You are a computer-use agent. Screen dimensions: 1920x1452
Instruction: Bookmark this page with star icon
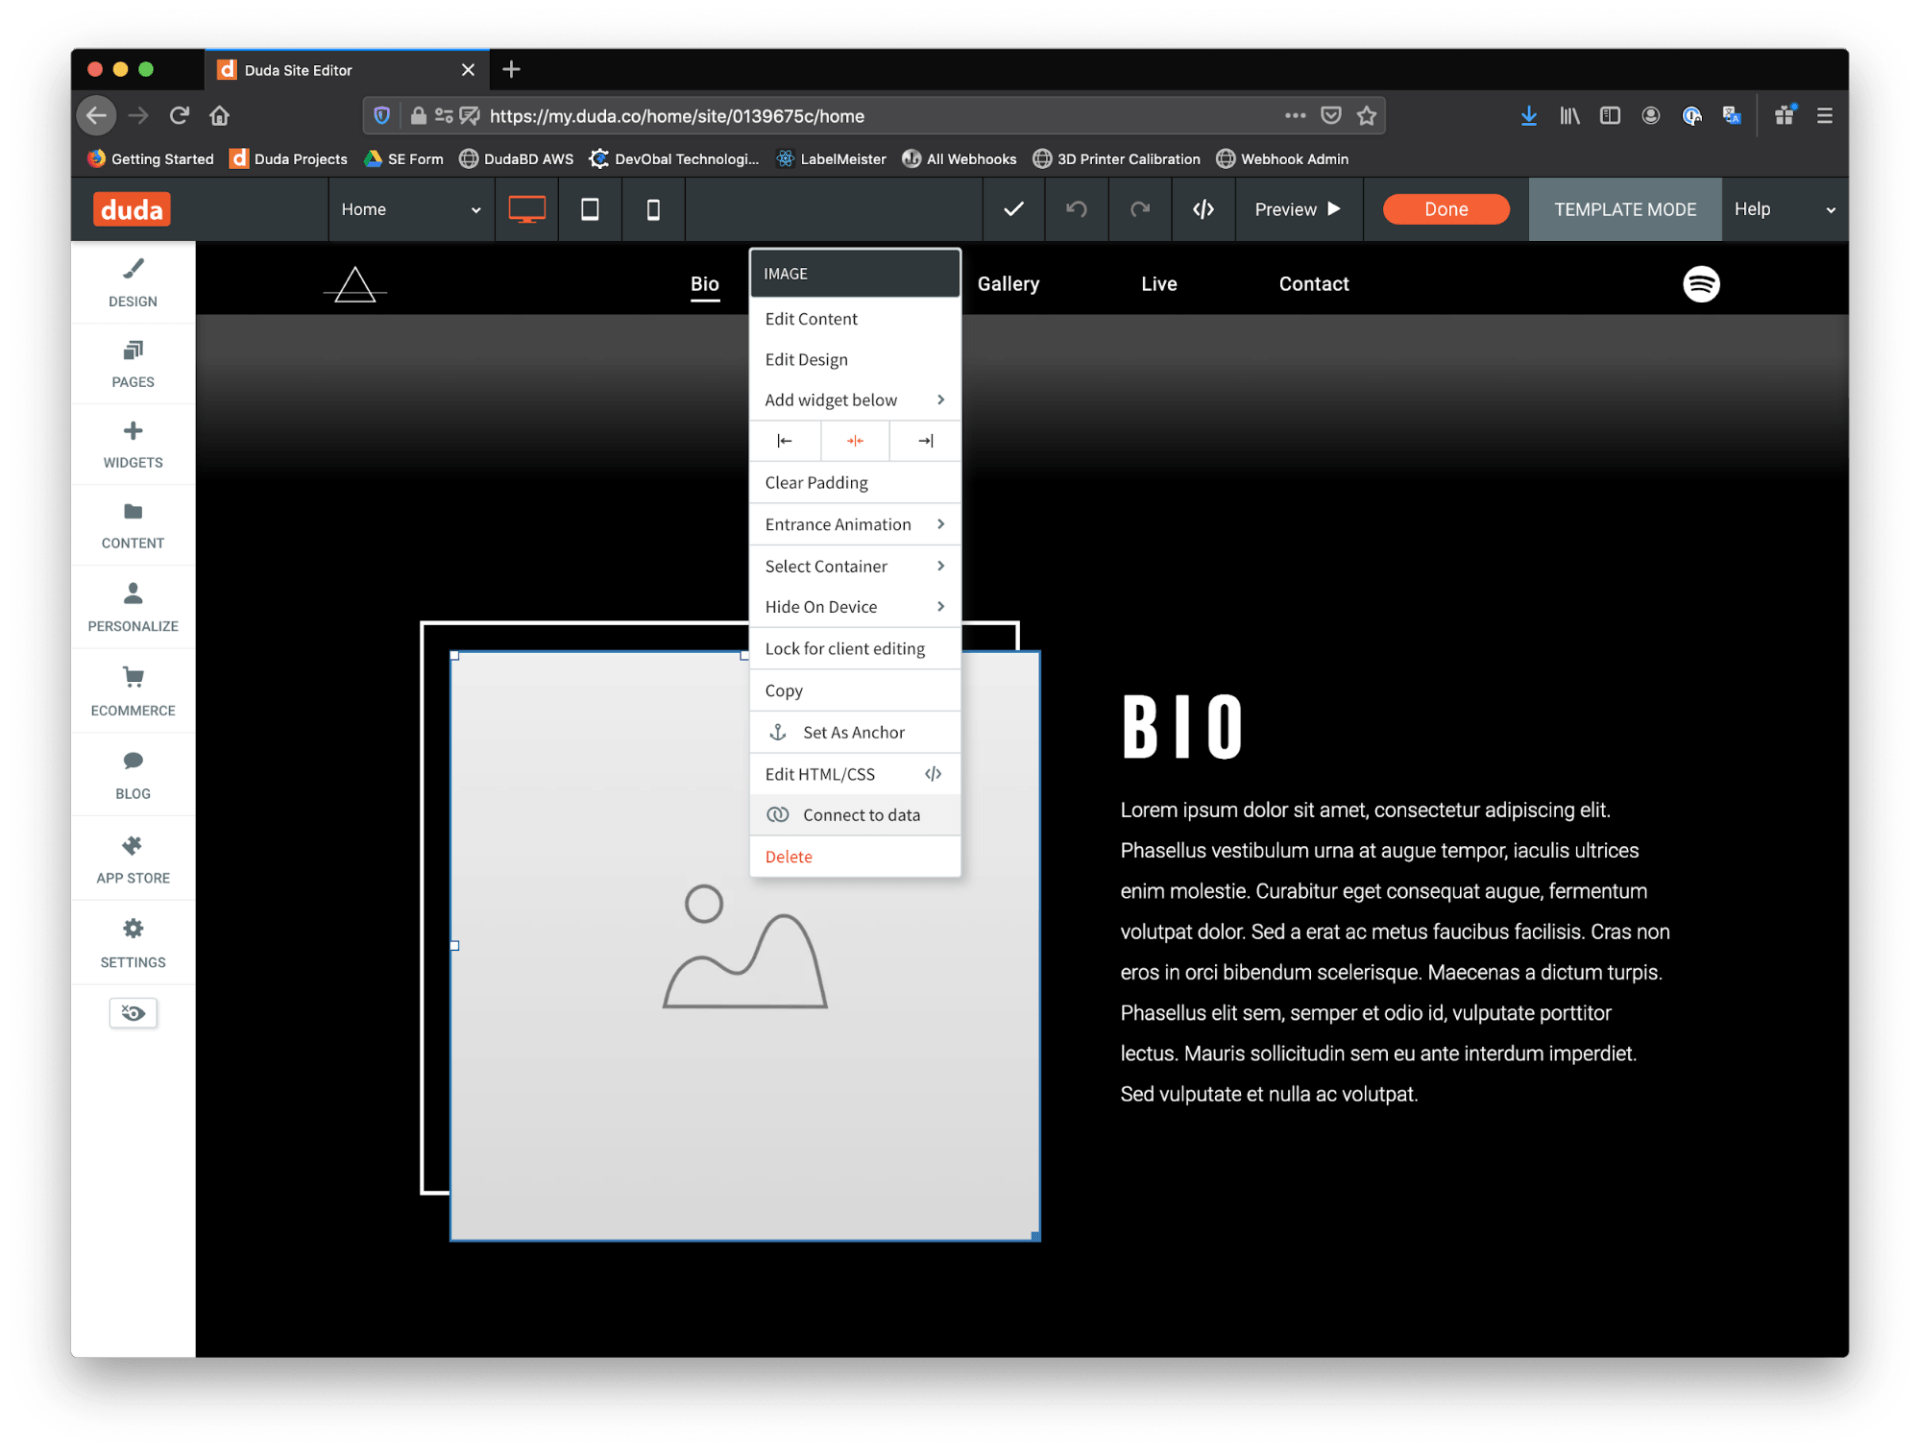click(1366, 116)
